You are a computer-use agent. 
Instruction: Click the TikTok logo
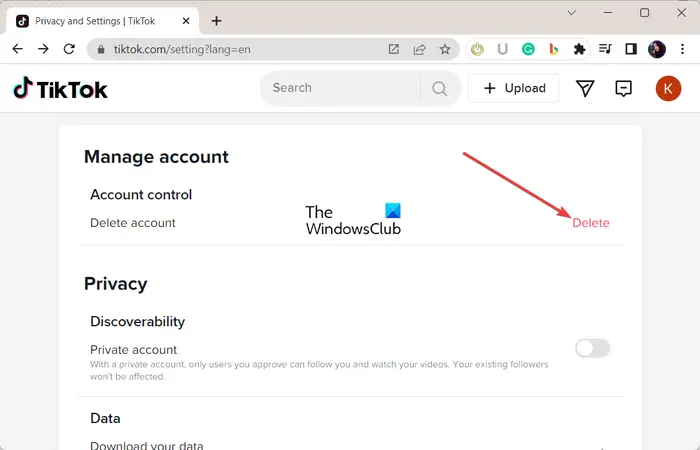pyautogui.click(x=60, y=88)
